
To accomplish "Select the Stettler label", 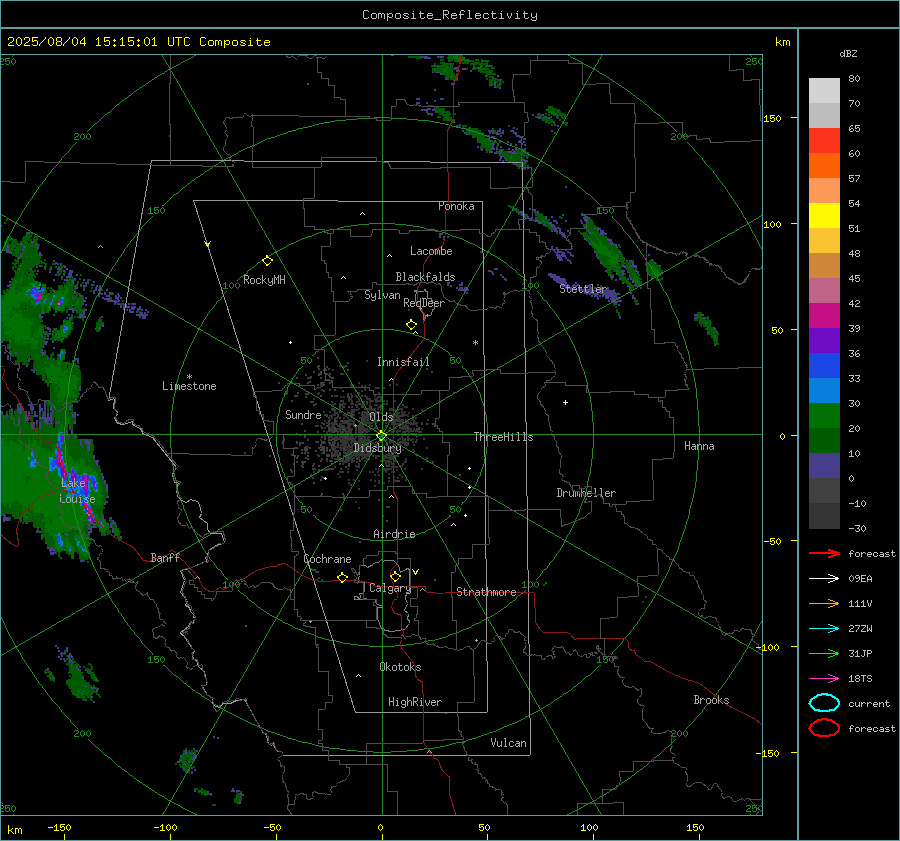I will tap(583, 289).
